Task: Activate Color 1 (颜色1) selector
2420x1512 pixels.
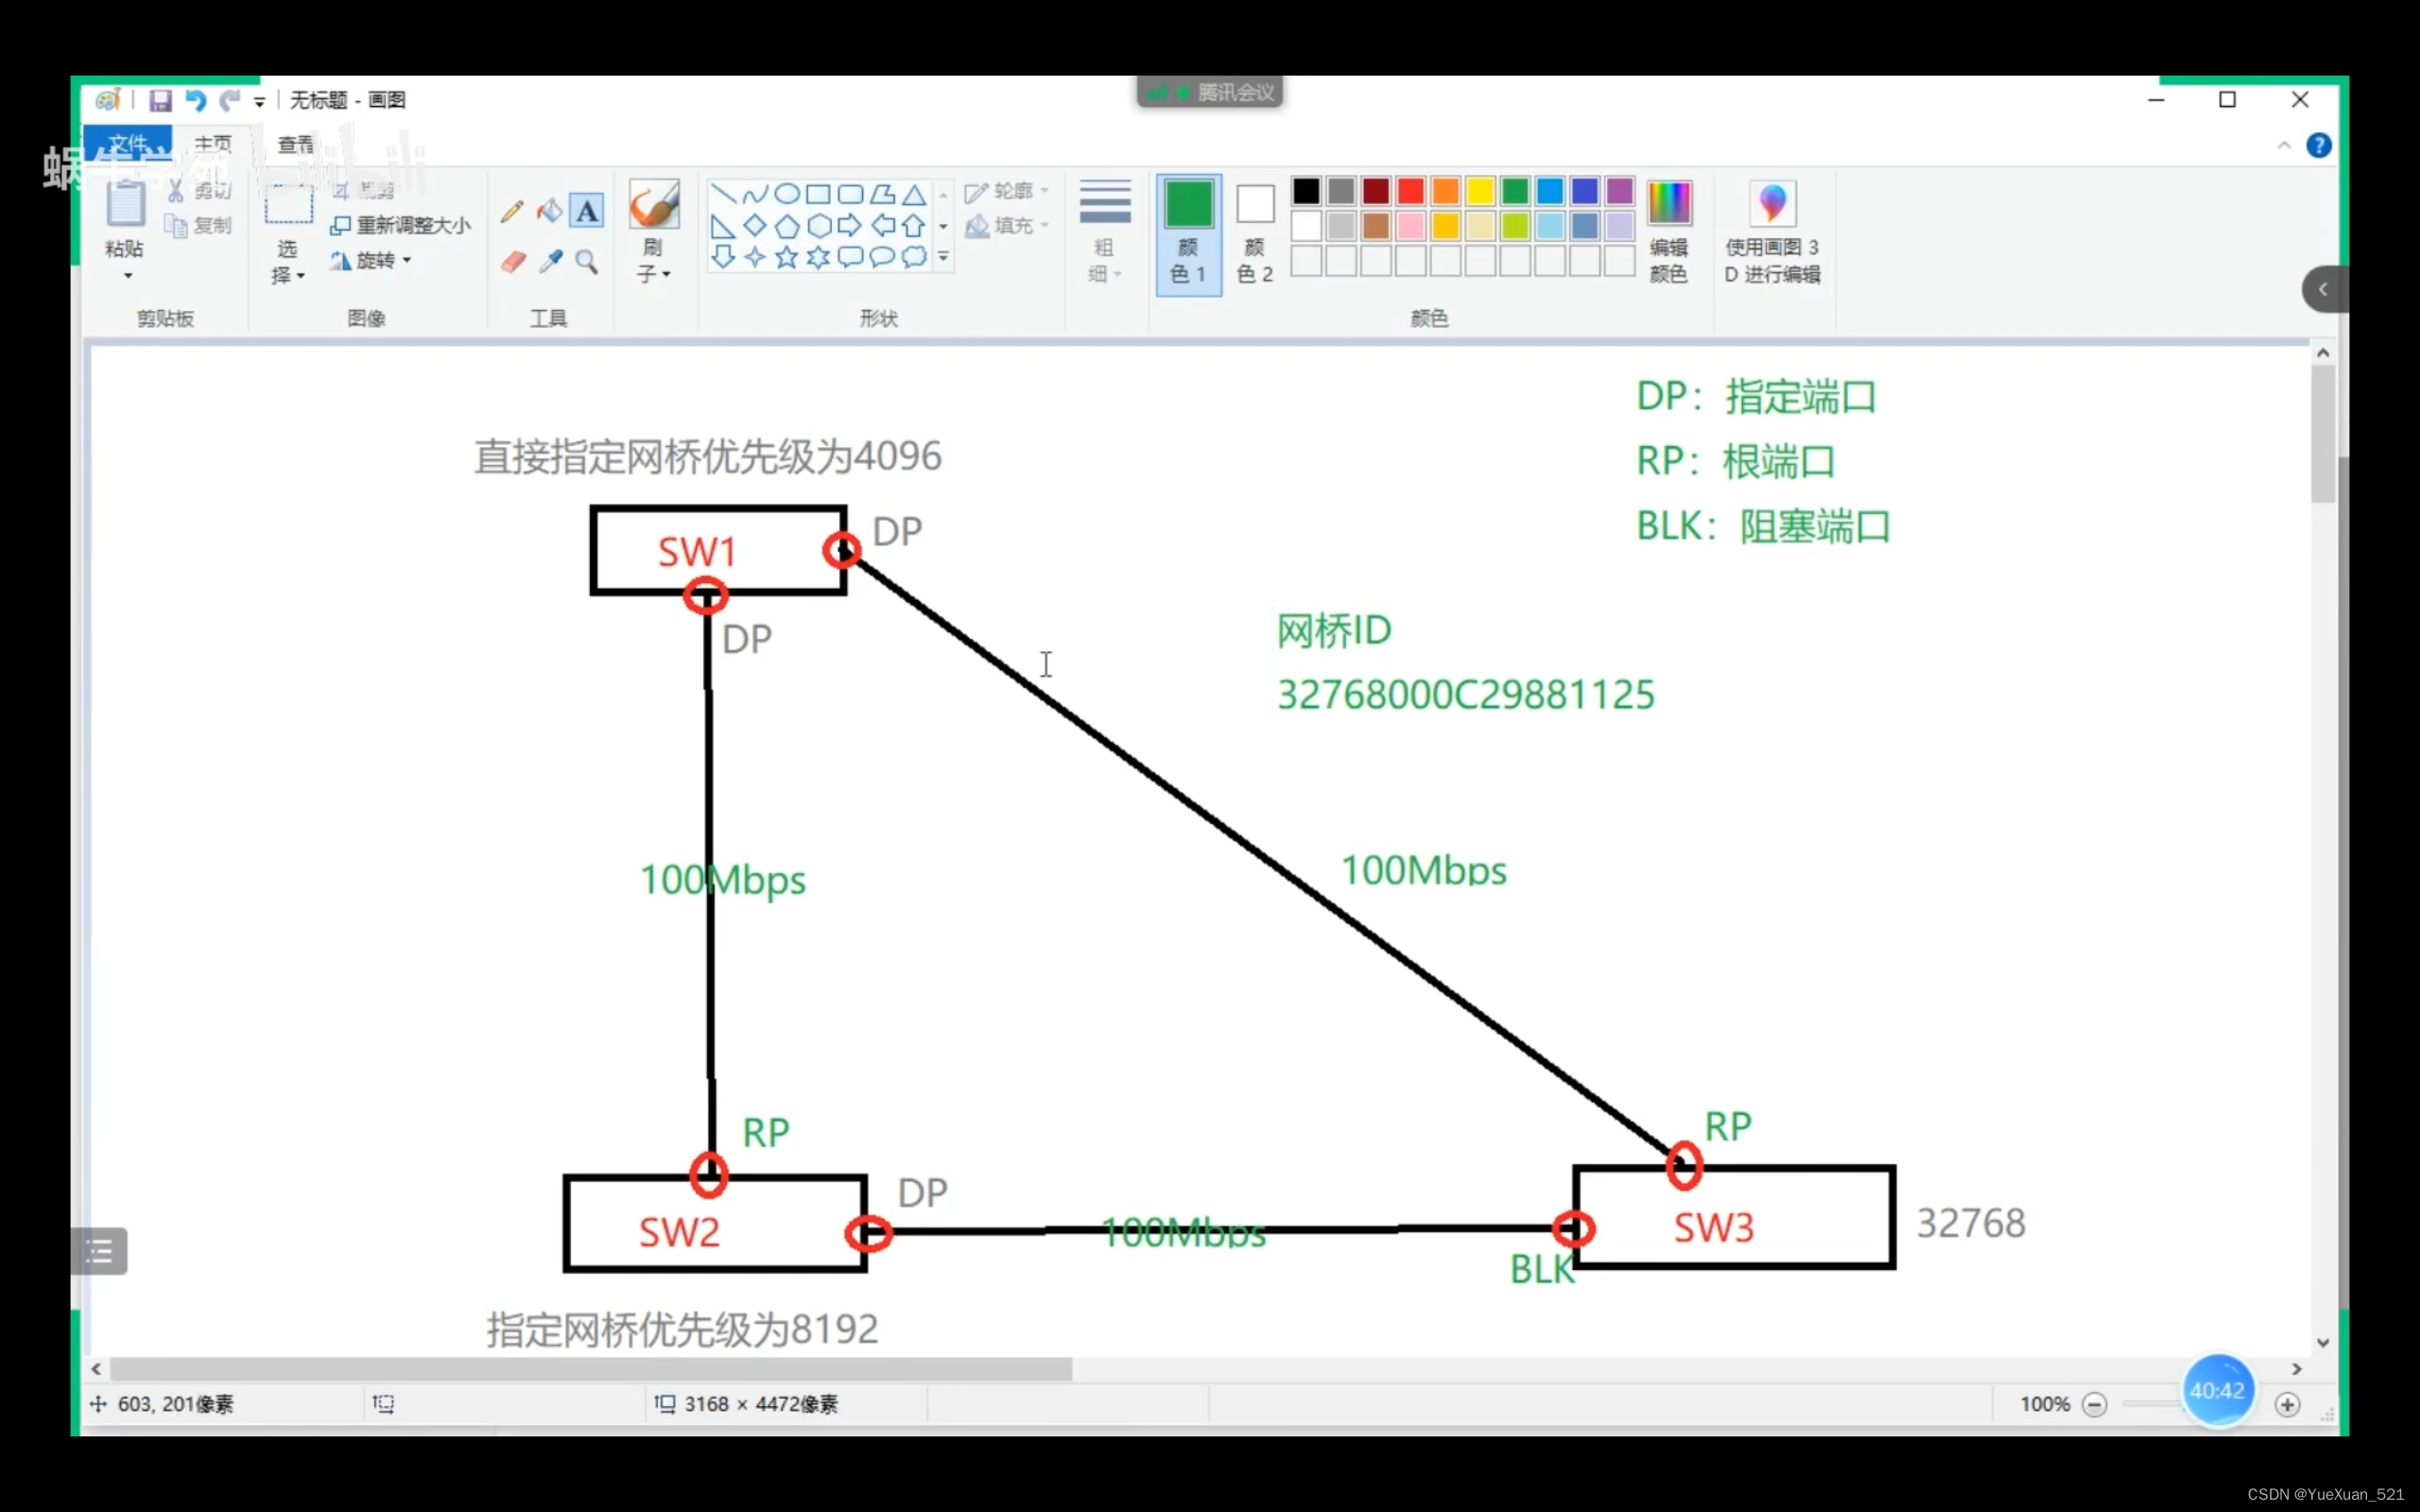Action: (1188, 234)
